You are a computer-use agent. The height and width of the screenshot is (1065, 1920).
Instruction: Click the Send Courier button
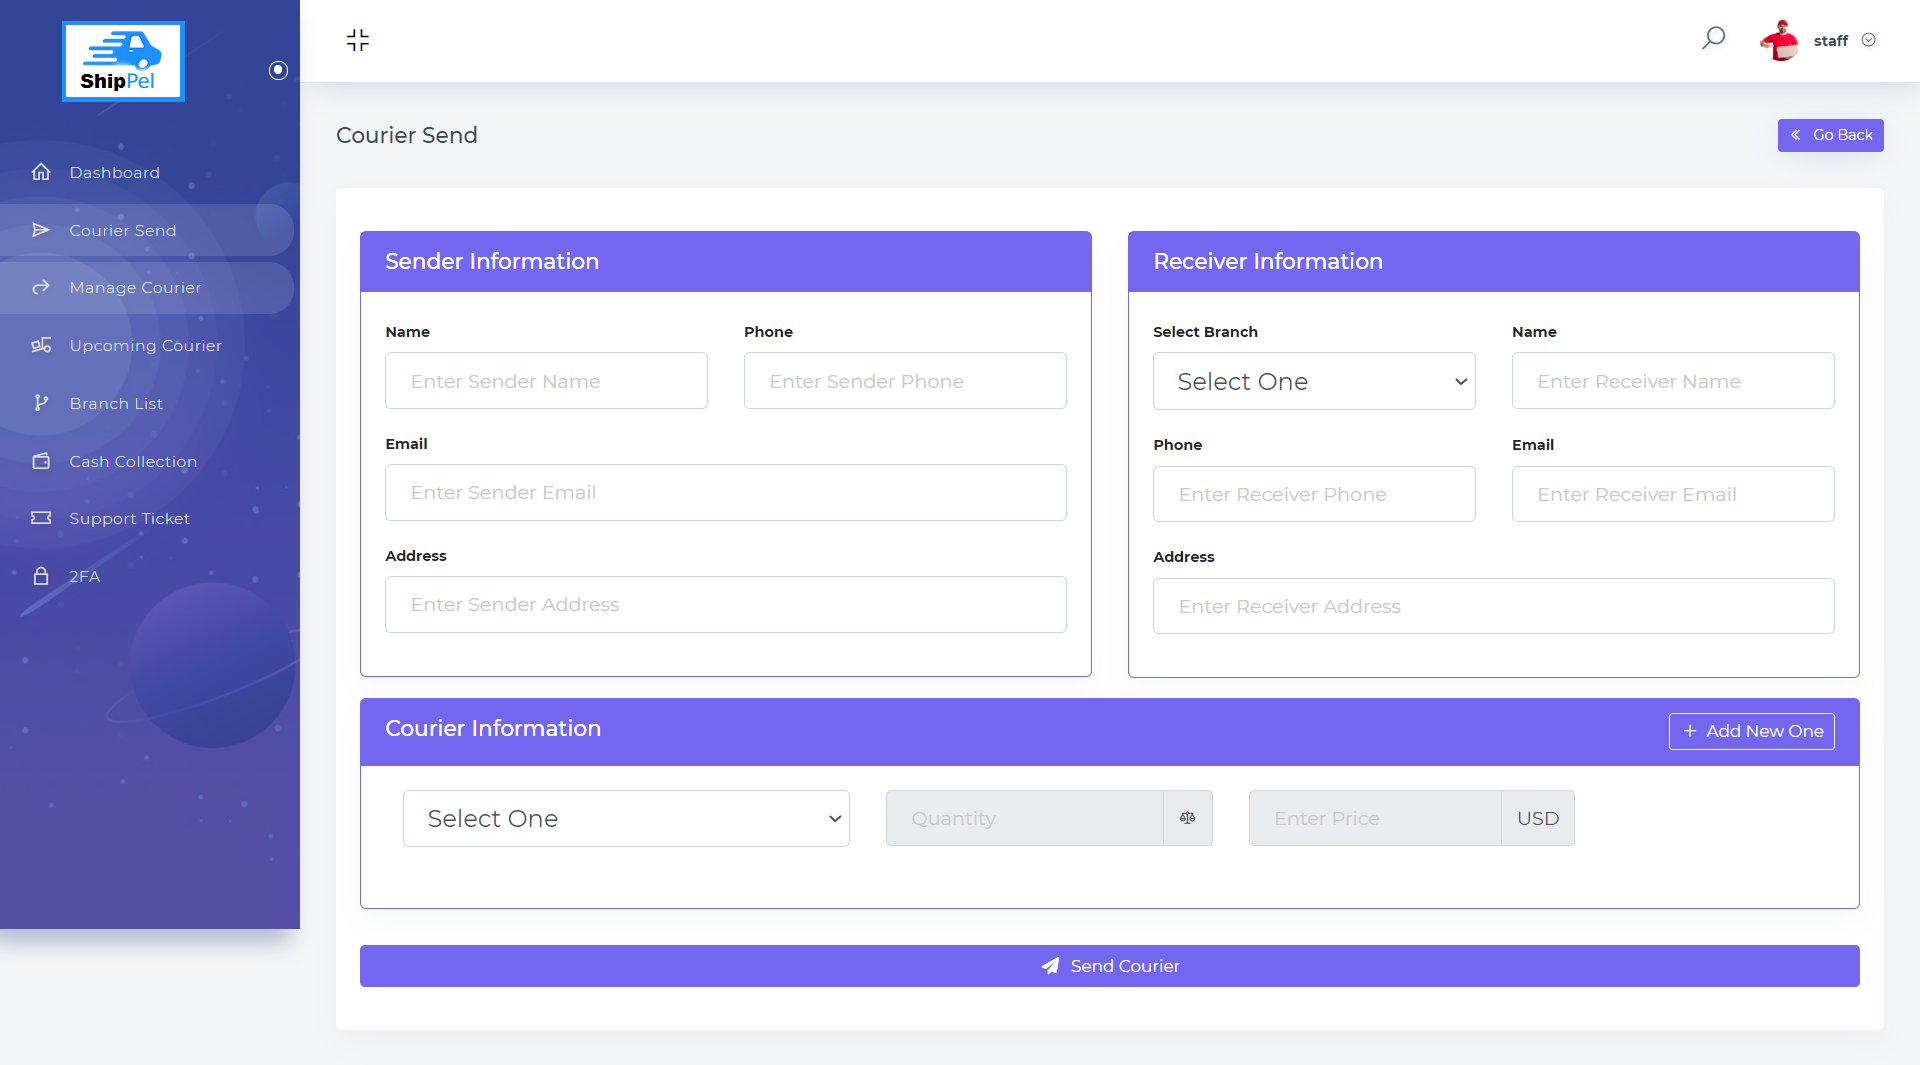[1110, 966]
